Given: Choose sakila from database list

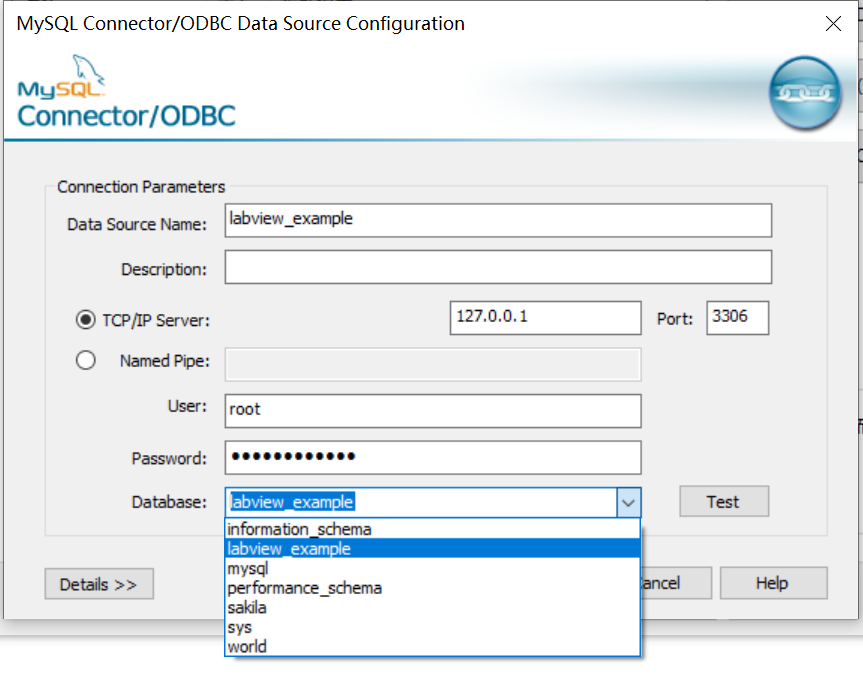Looking at the screenshot, I should (433, 608).
